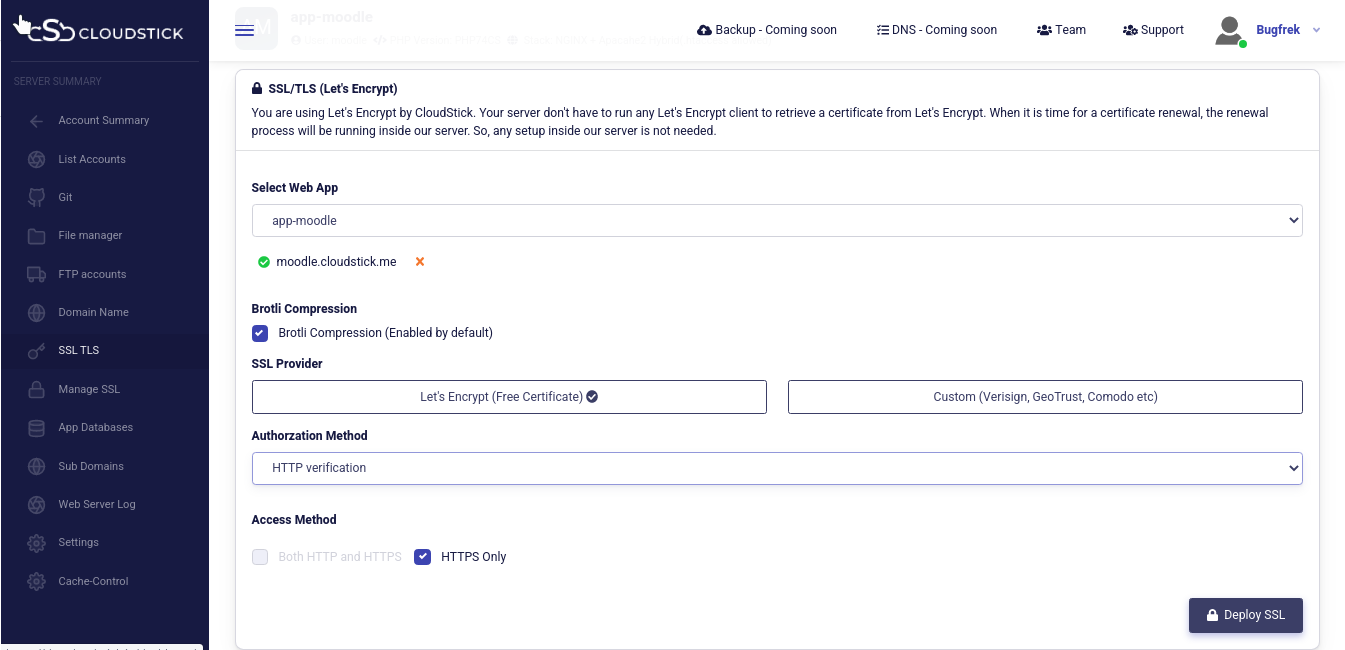Uncheck the HTTPS Only checkbox
The height and width of the screenshot is (650, 1345).
[x=423, y=557]
